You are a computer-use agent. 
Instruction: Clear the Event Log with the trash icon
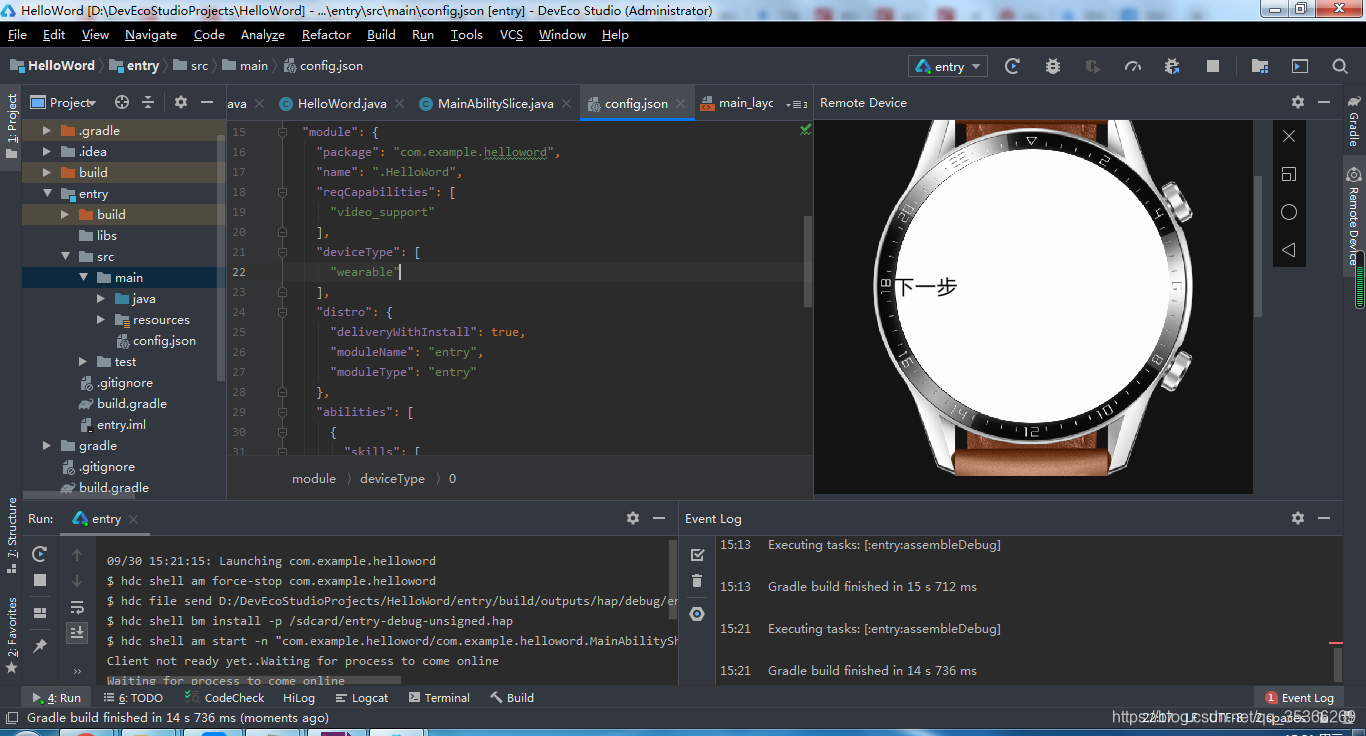click(696, 581)
